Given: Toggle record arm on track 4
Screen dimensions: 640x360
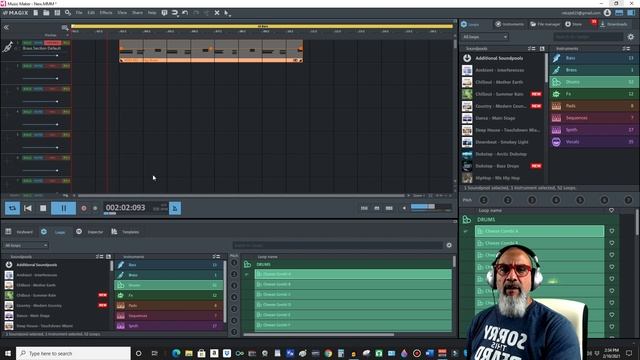Looking at the screenshot, I should (x=52, y=111).
